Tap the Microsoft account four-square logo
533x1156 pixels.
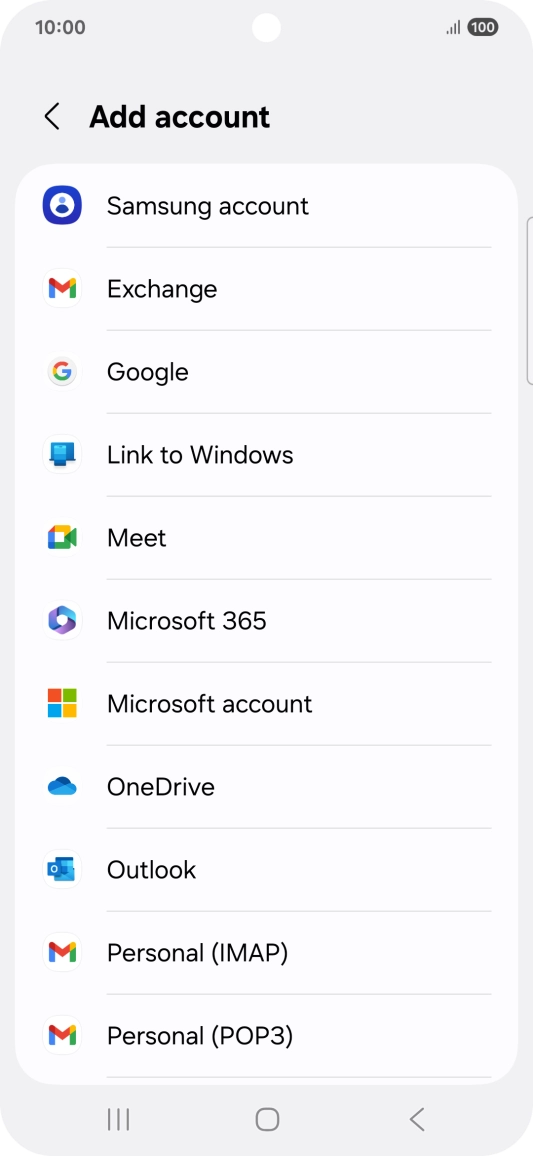(62, 703)
